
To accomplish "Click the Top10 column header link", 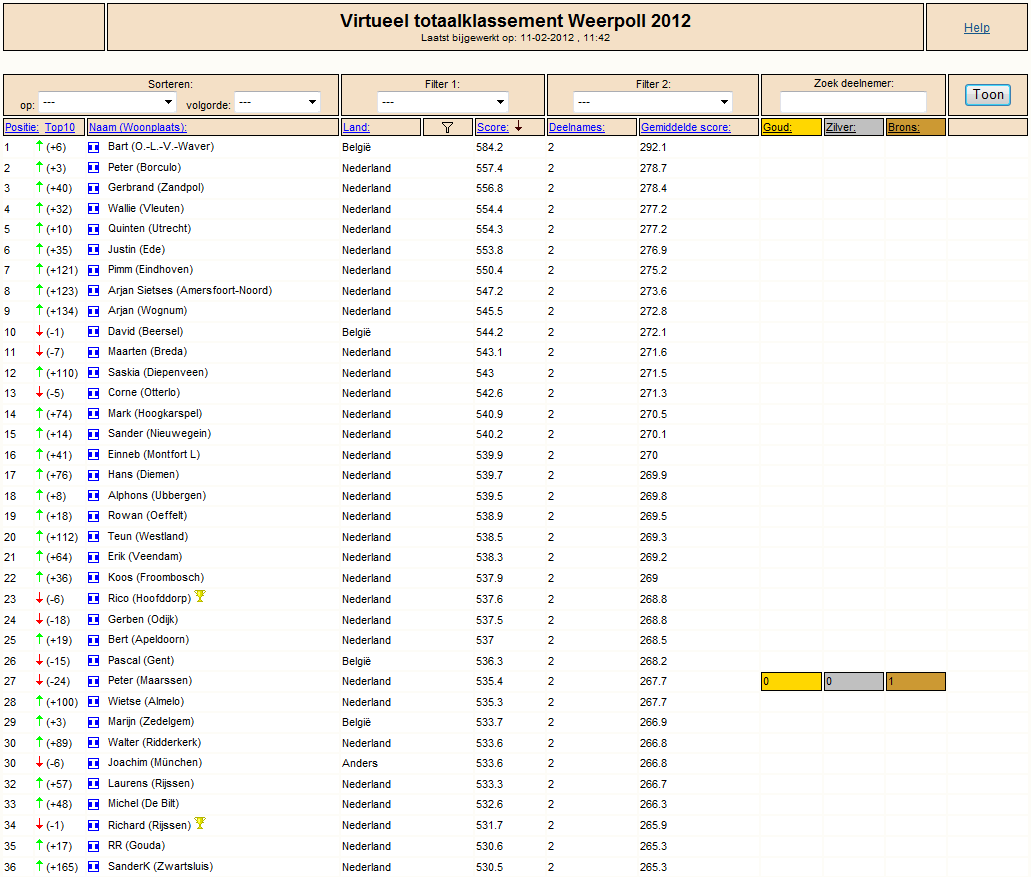I will [60, 128].
